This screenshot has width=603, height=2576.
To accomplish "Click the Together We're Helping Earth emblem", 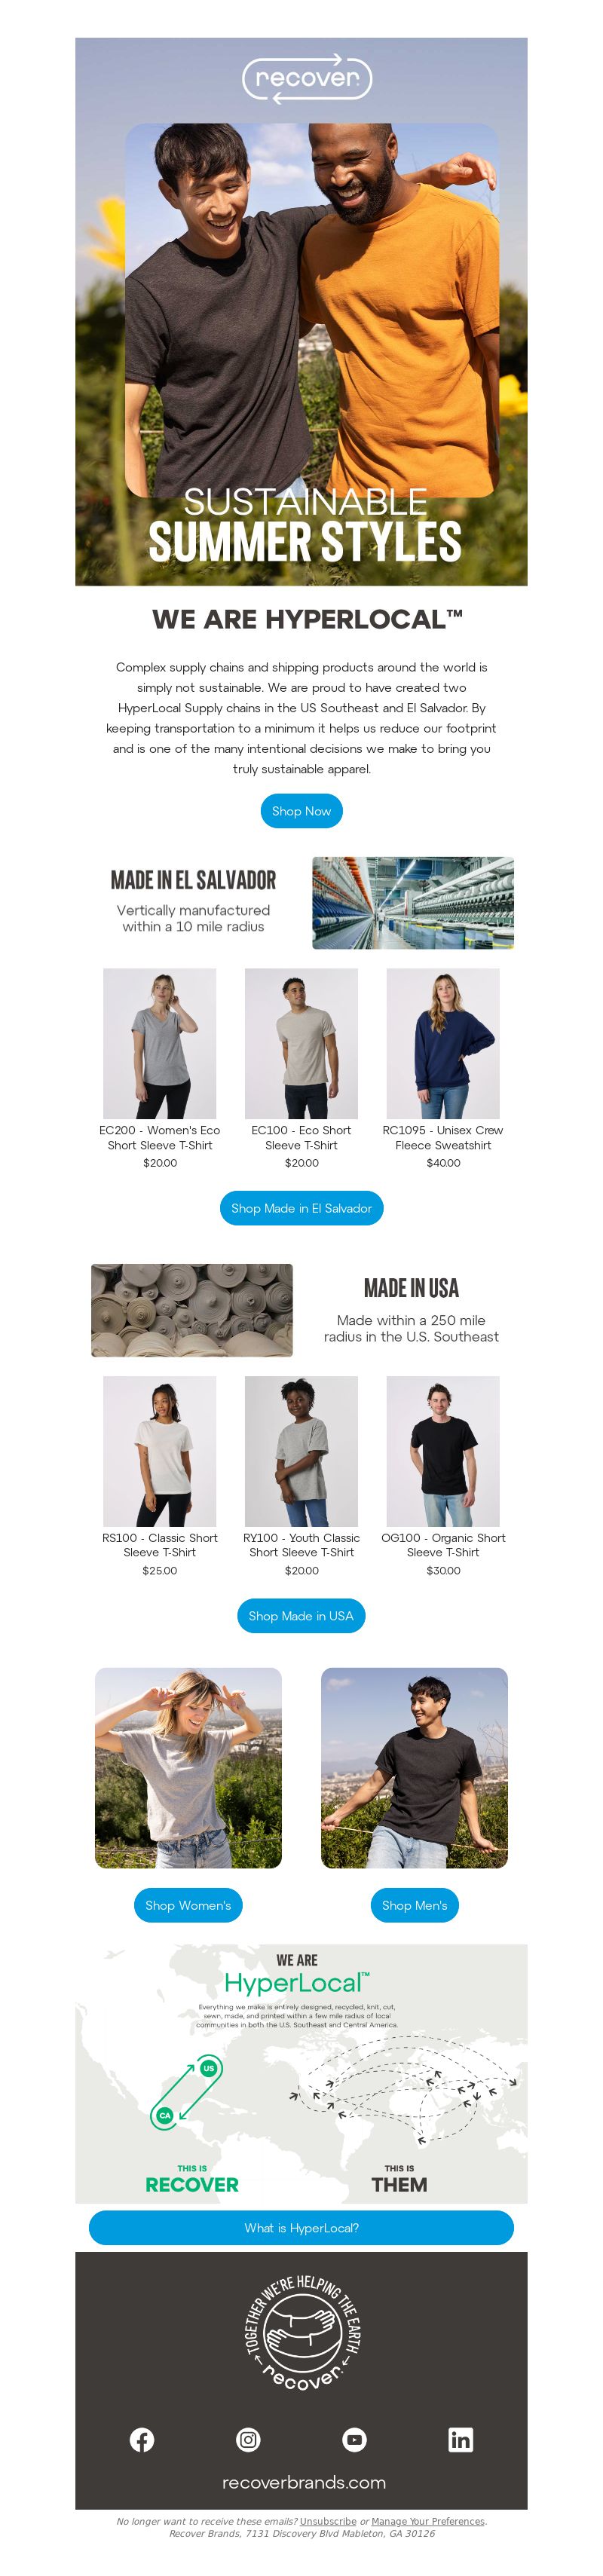I will tap(302, 2333).
